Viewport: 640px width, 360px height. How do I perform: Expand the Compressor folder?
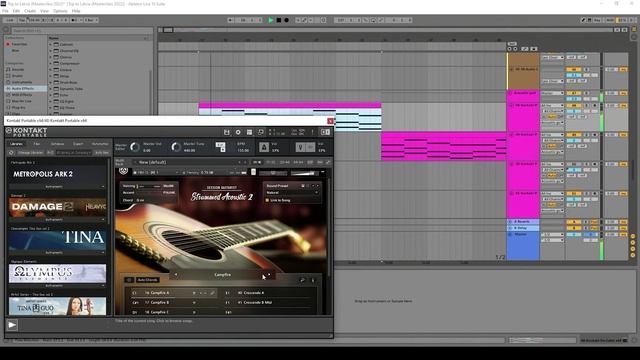(x=51, y=64)
